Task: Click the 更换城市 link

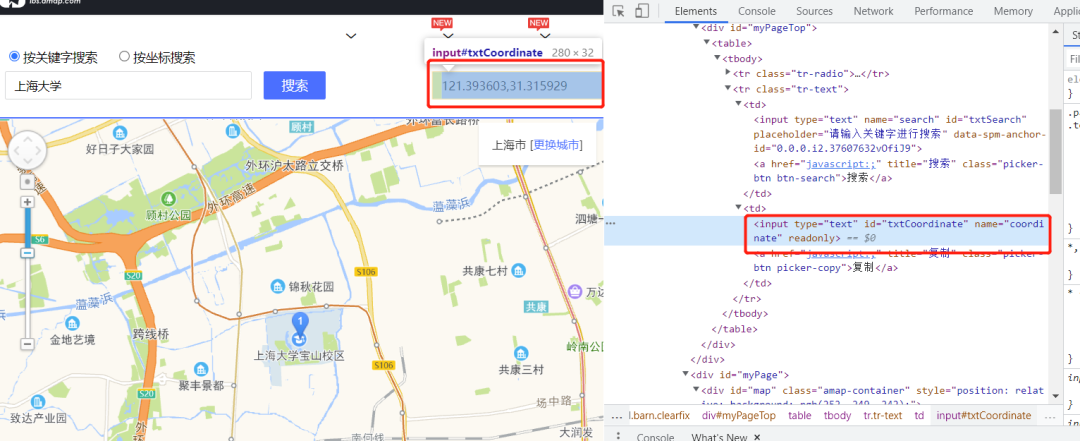Action: (556, 145)
